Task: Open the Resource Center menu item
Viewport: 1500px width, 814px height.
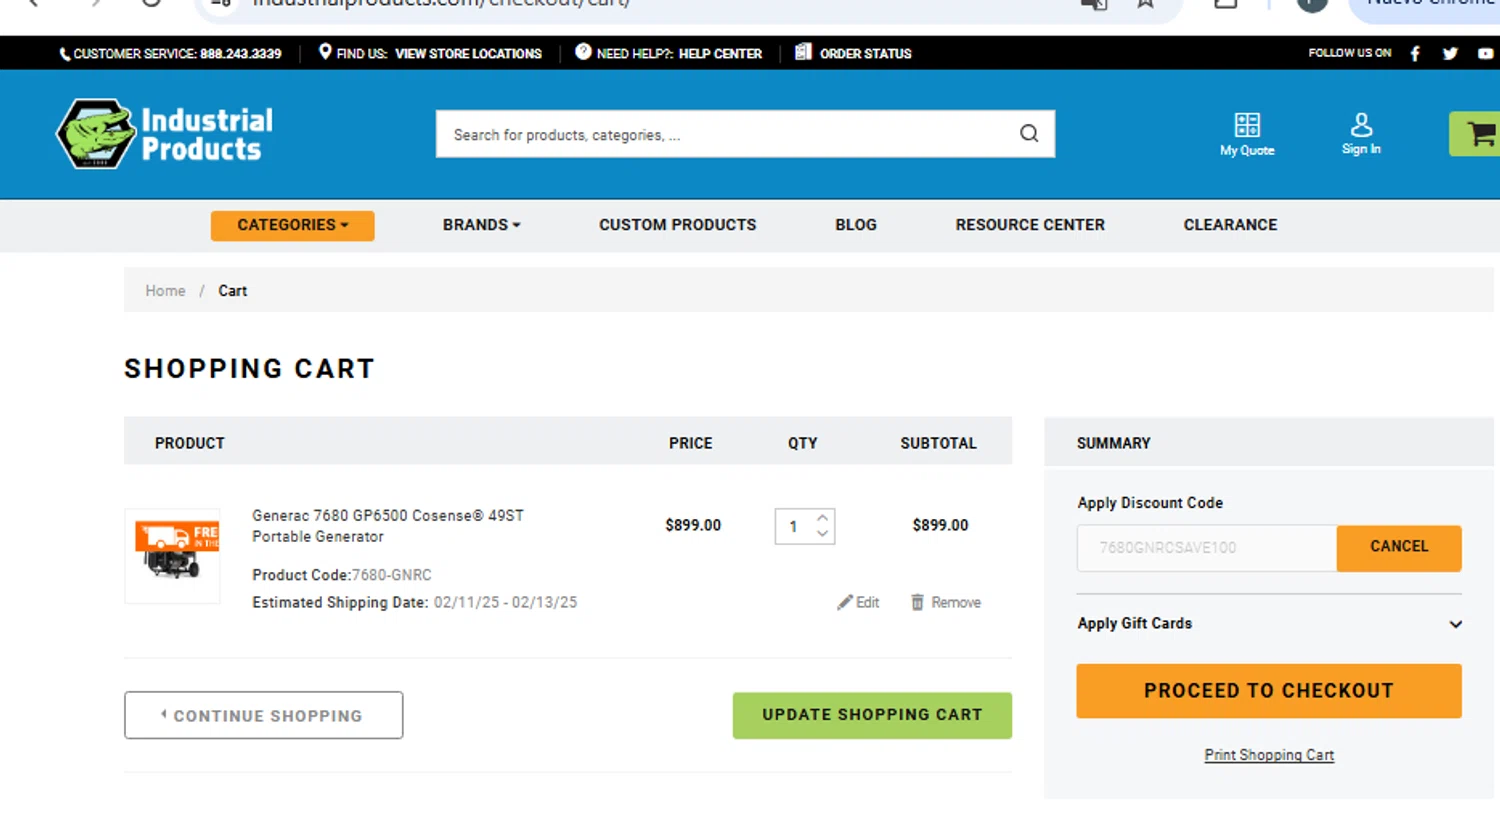Action: pos(1030,225)
